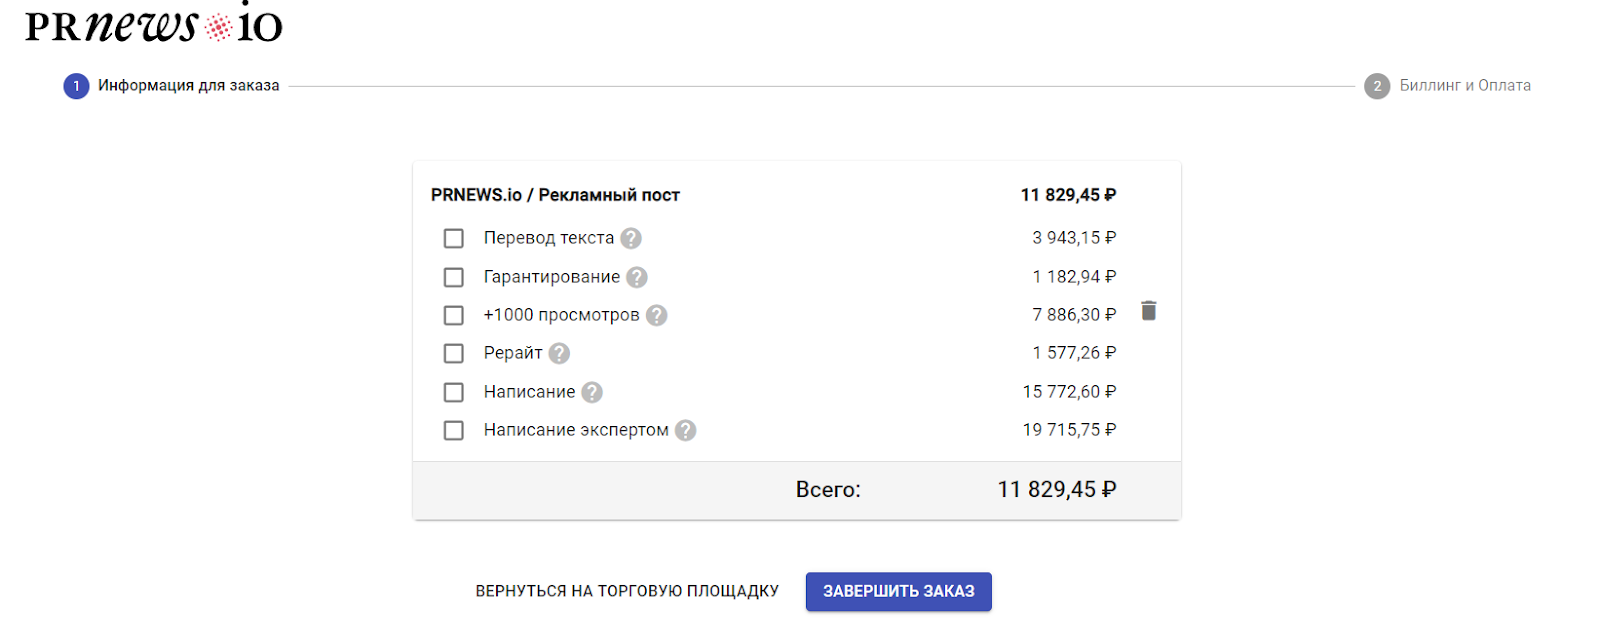Check the +1000 просмотров option
Viewport: 1600px width, 619px height.
tap(454, 315)
